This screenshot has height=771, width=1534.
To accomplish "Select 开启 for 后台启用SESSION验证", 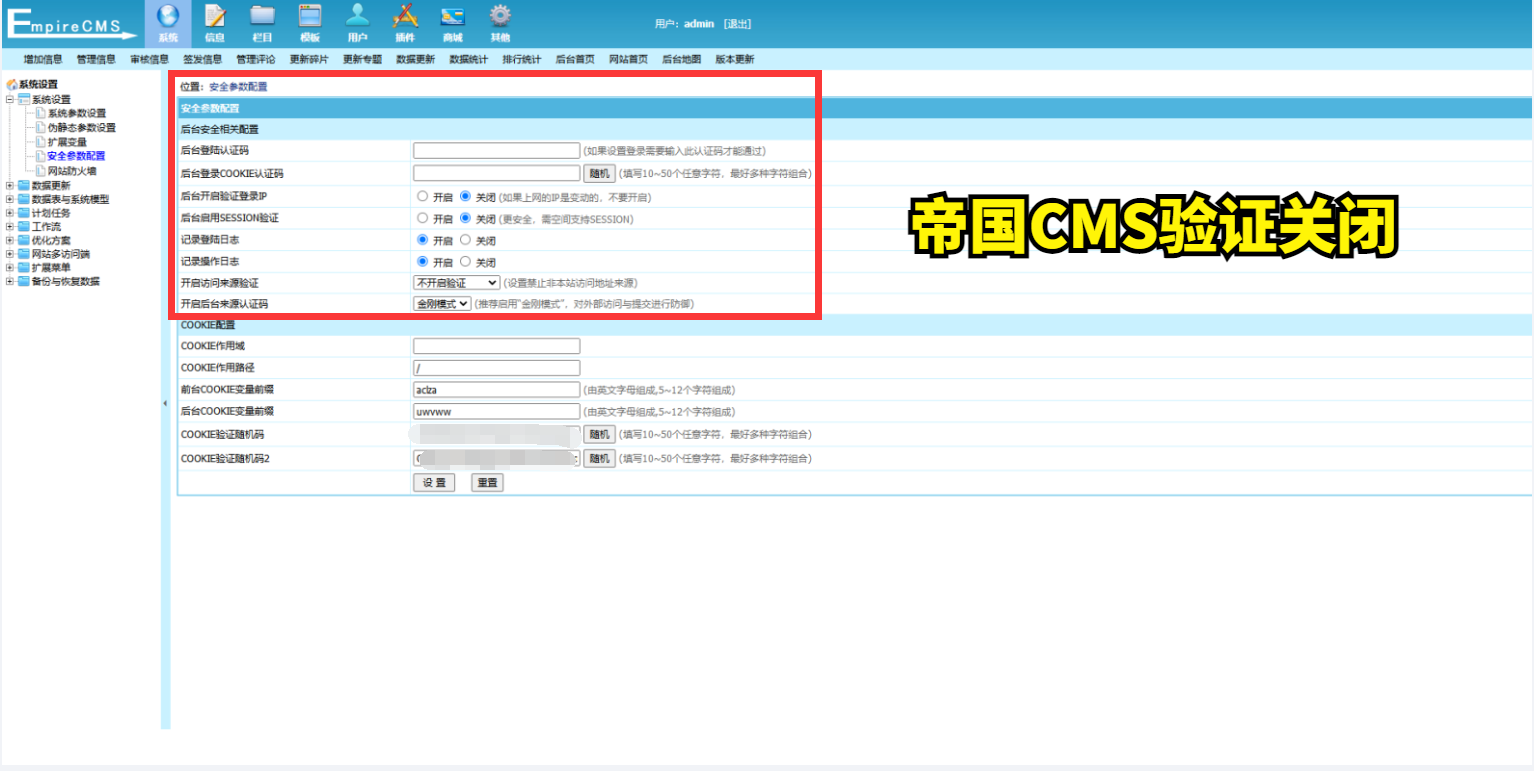I will click(x=423, y=218).
